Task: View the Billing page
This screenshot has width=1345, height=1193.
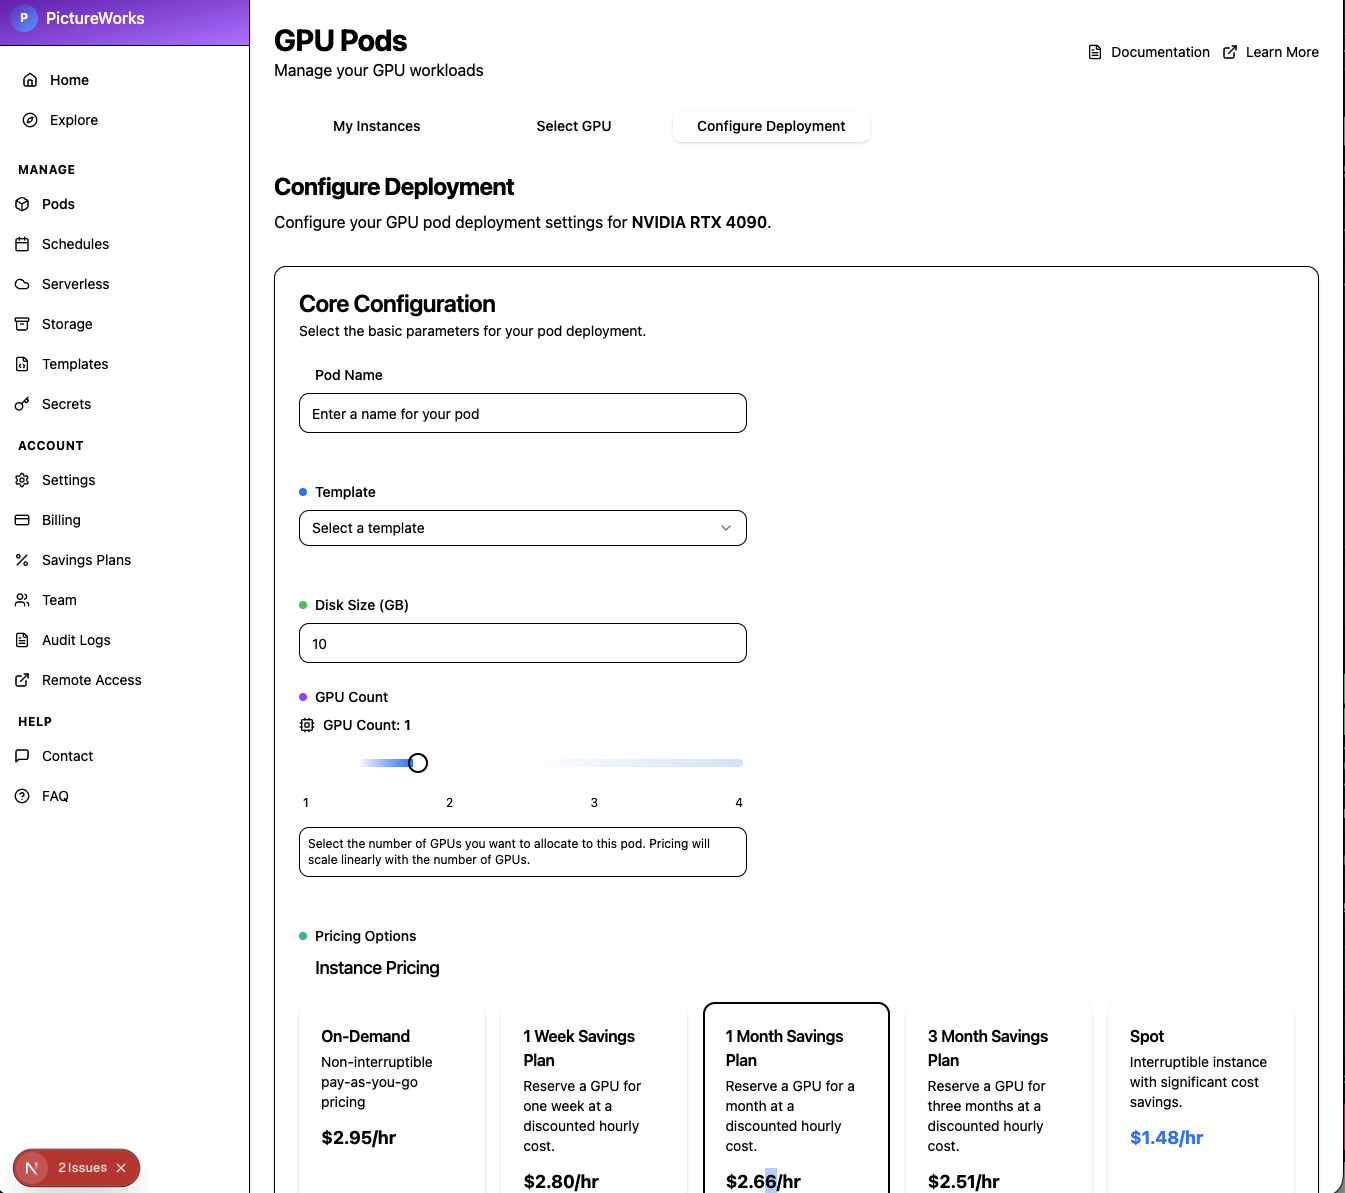Action: (x=60, y=520)
